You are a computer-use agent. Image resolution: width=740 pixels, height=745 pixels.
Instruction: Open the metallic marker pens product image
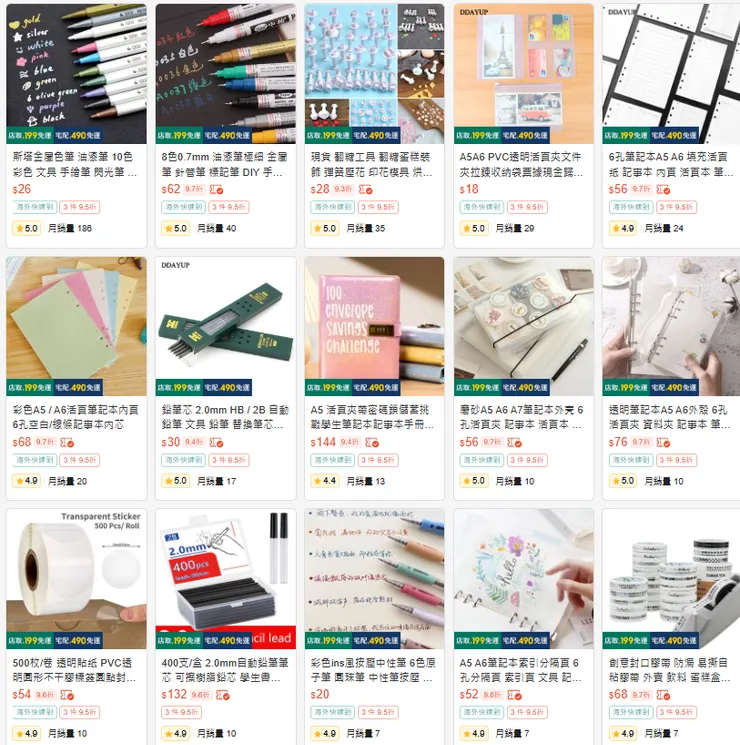point(77,74)
